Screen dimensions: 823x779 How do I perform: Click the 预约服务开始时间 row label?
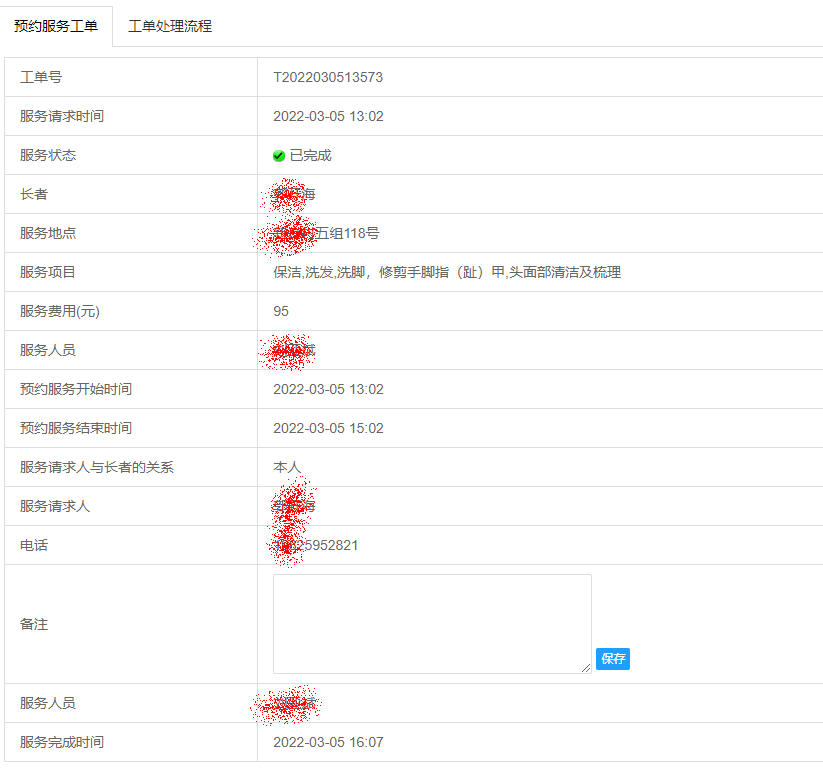76,389
